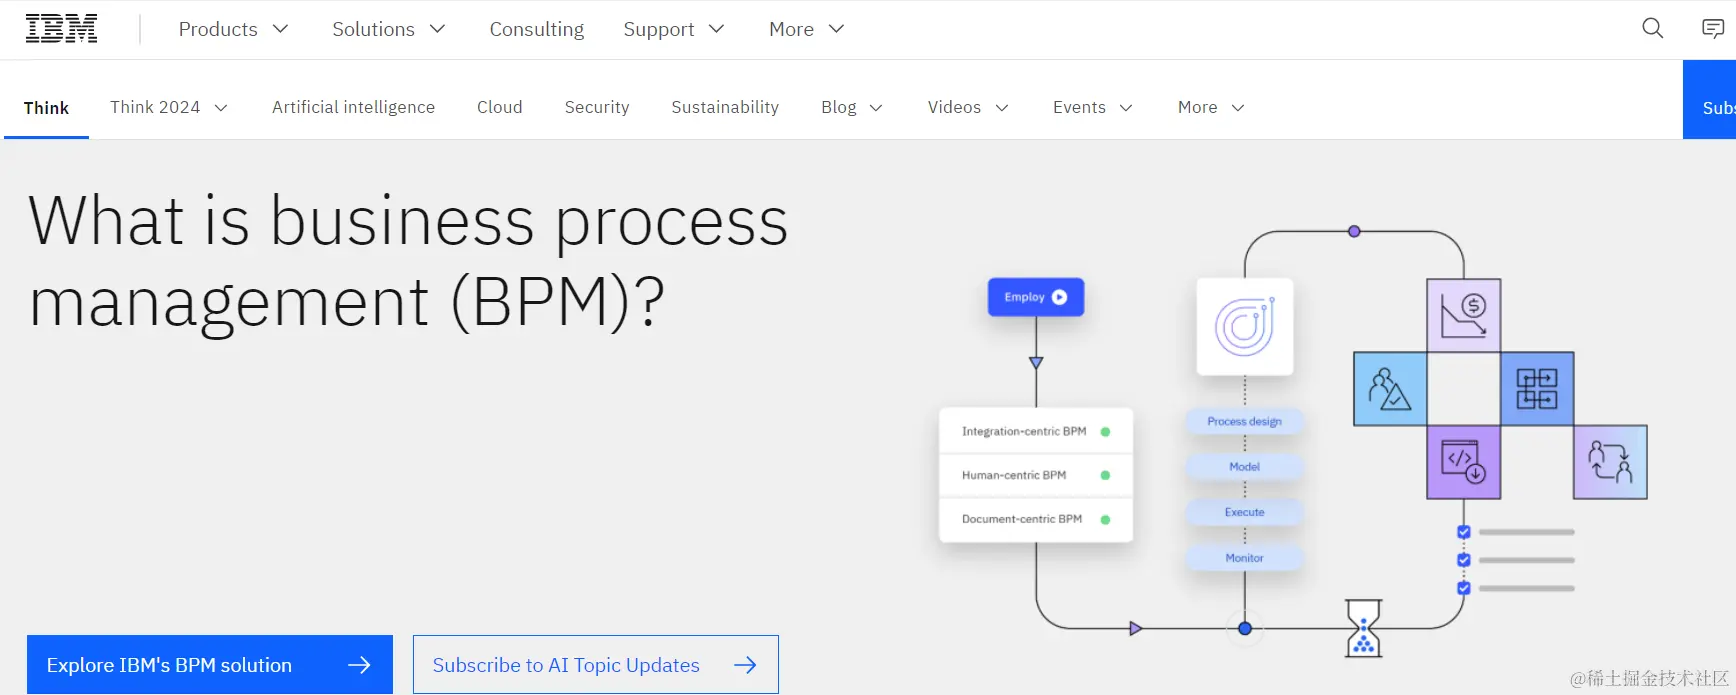Click the Process design pill
The height and width of the screenshot is (695, 1736).
(1245, 421)
